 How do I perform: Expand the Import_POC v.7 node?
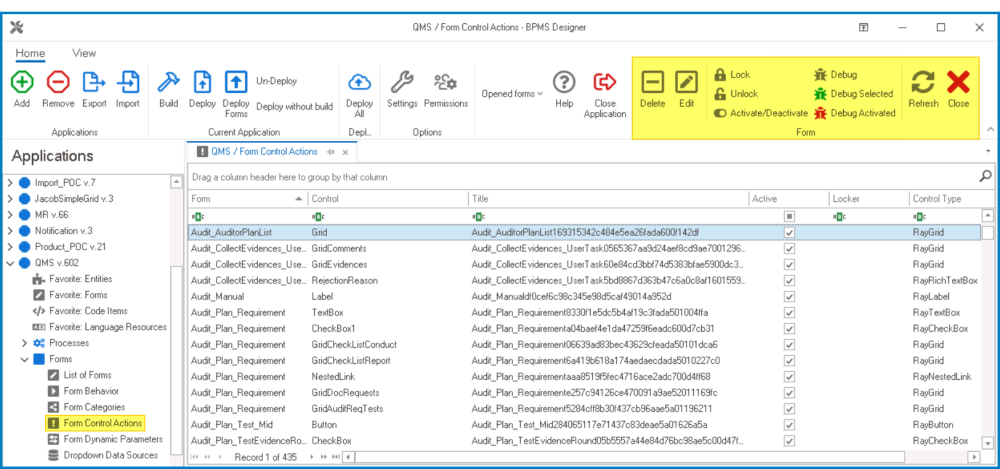[x=10, y=182]
